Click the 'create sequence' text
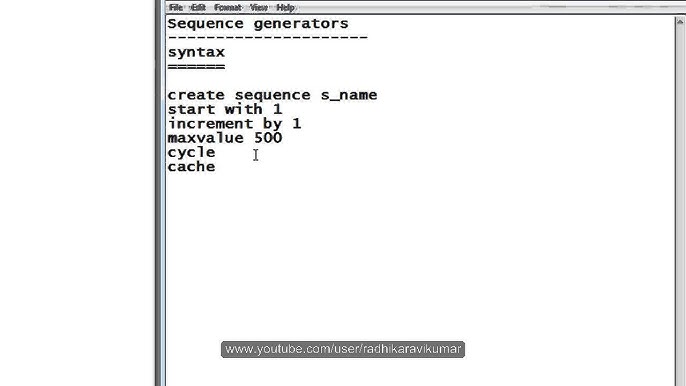Image resolution: width=686 pixels, height=386 pixels. tap(239, 95)
